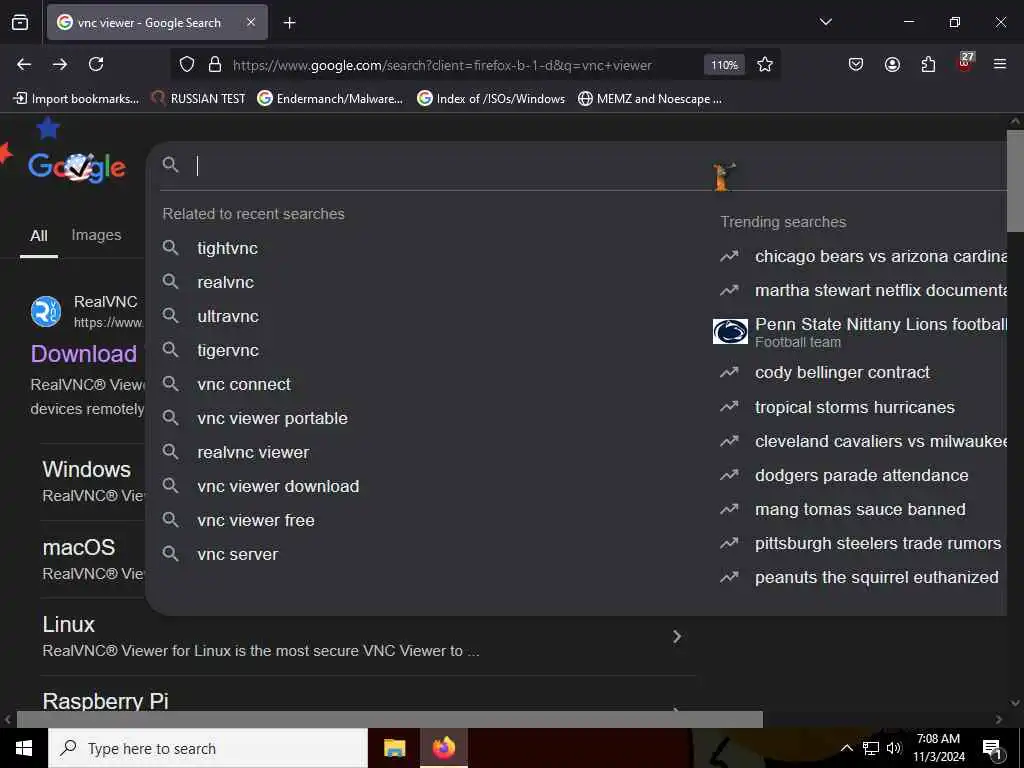Open the Windows sitelink
This screenshot has height=768, width=1024.
coord(86,469)
